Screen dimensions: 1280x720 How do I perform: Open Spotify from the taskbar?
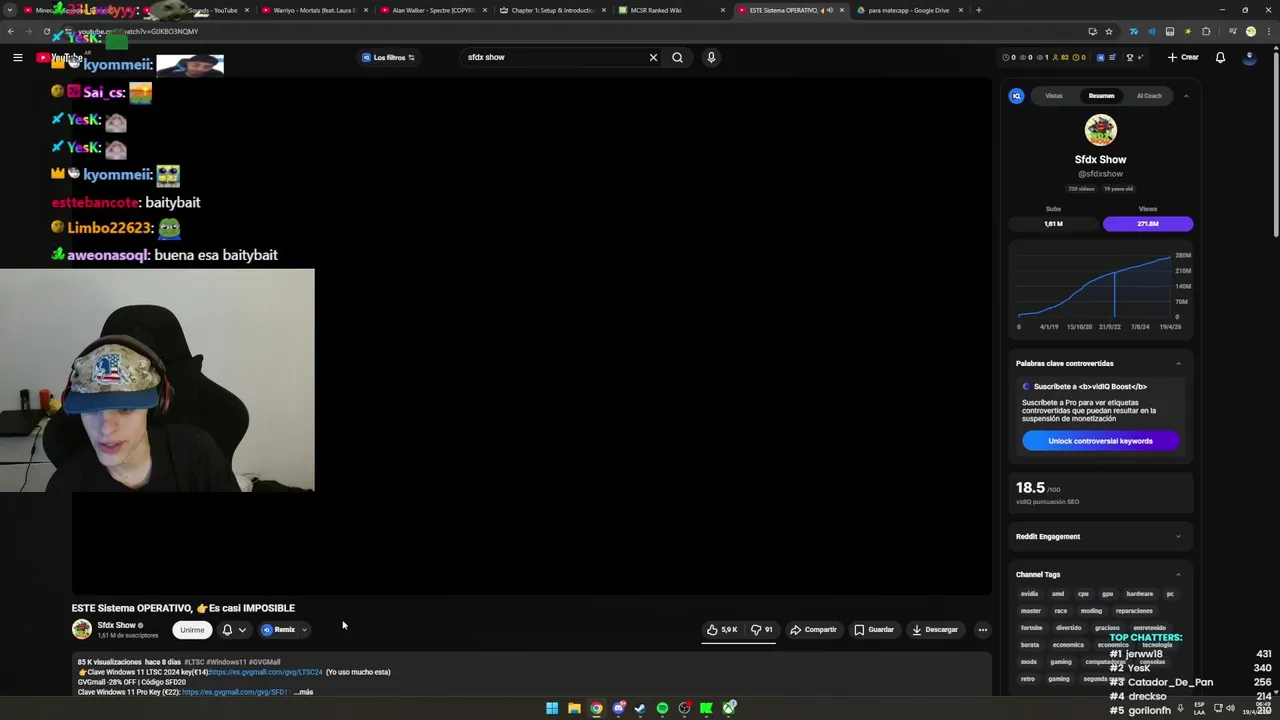[x=662, y=708]
